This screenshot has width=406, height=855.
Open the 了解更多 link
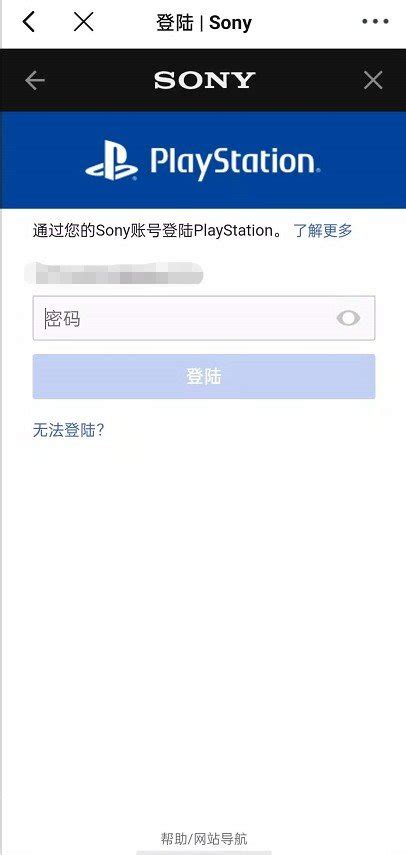pyautogui.click(x=323, y=231)
